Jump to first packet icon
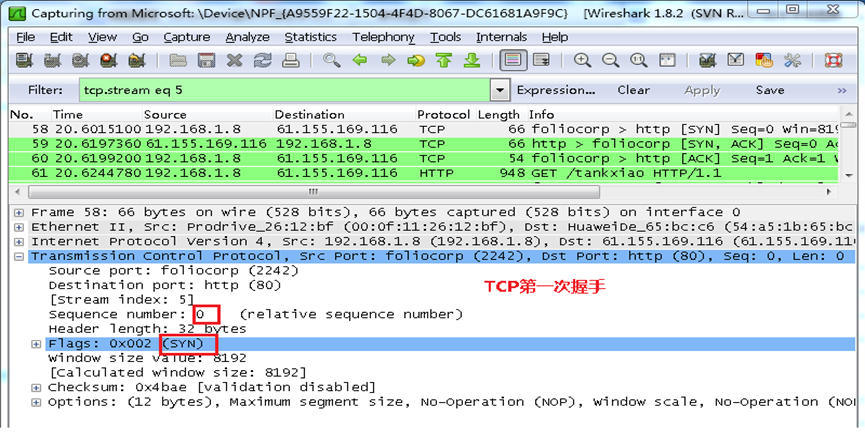The height and width of the screenshot is (434, 865). tap(444, 60)
